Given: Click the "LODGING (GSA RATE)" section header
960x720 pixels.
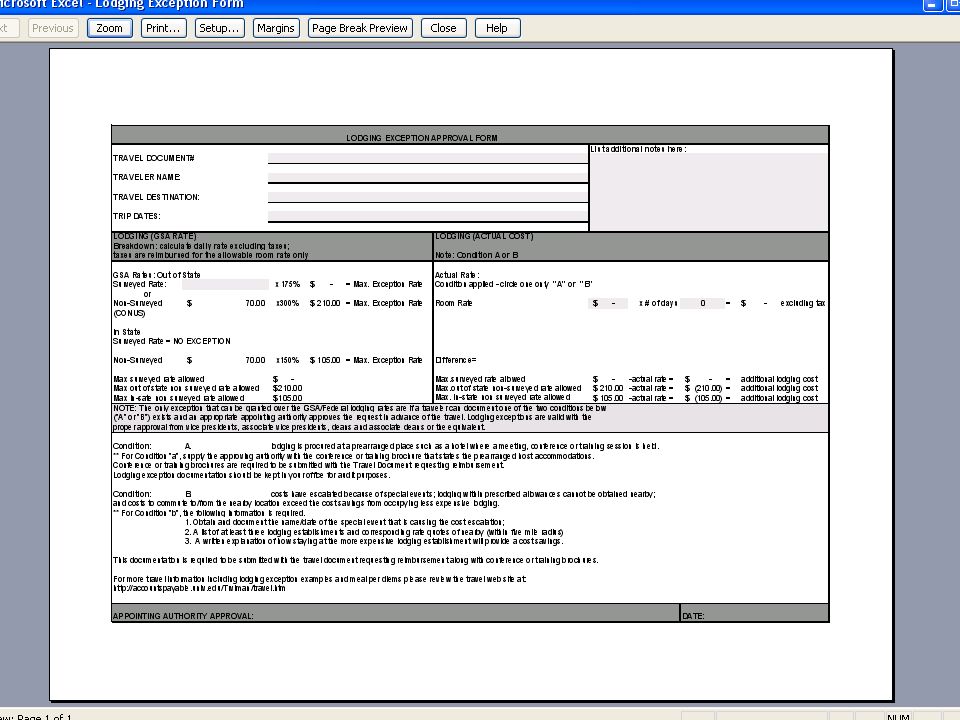Looking at the screenshot, I should point(155,236).
